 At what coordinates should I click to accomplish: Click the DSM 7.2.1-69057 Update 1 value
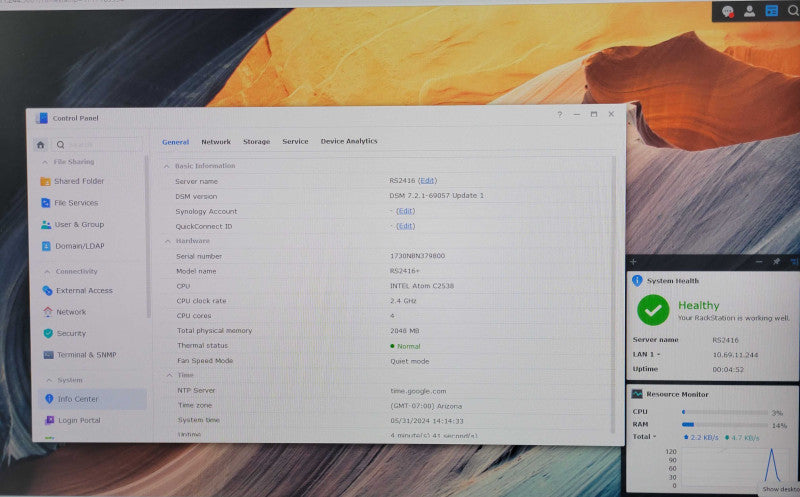(437, 195)
